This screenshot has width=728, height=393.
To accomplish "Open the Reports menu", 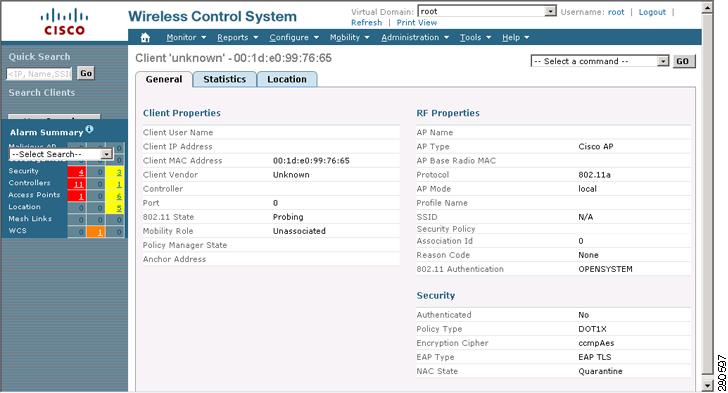I will pyautogui.click(x=238, y=38).
